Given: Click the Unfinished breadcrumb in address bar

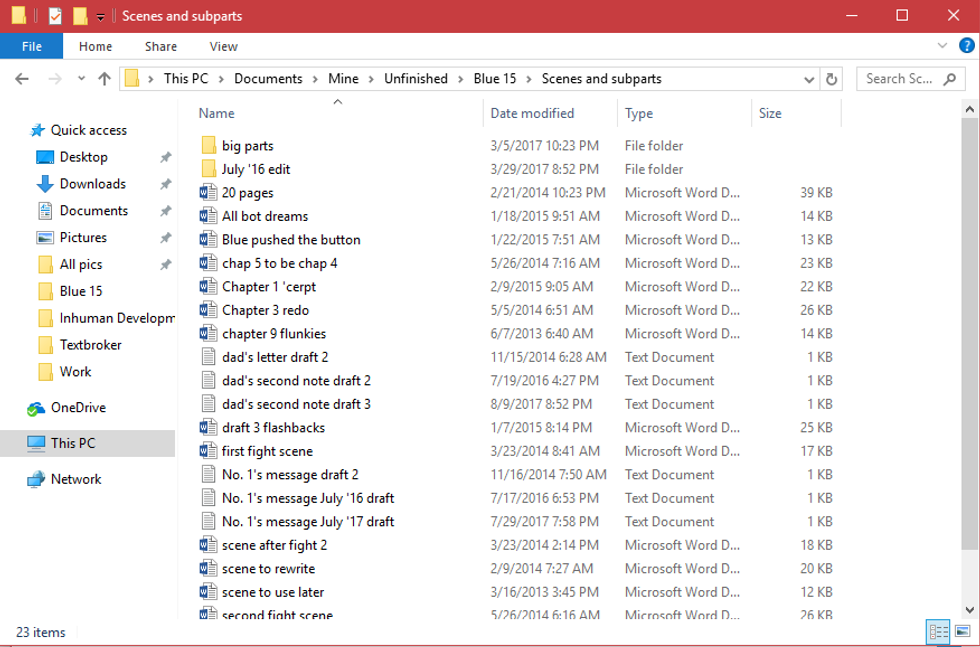Looking at the screenshot, I should pyautogui.click(x=415, y=79).
